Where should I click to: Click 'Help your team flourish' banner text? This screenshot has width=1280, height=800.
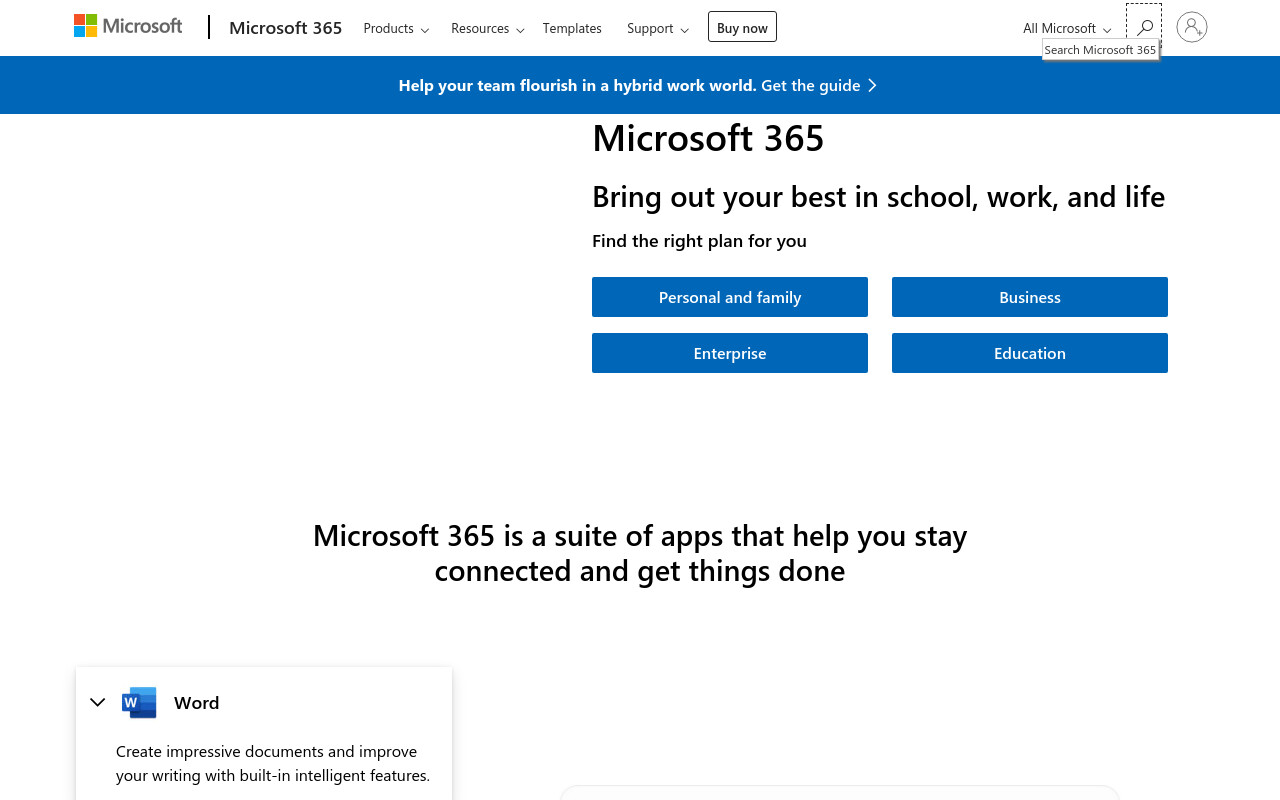577,85
